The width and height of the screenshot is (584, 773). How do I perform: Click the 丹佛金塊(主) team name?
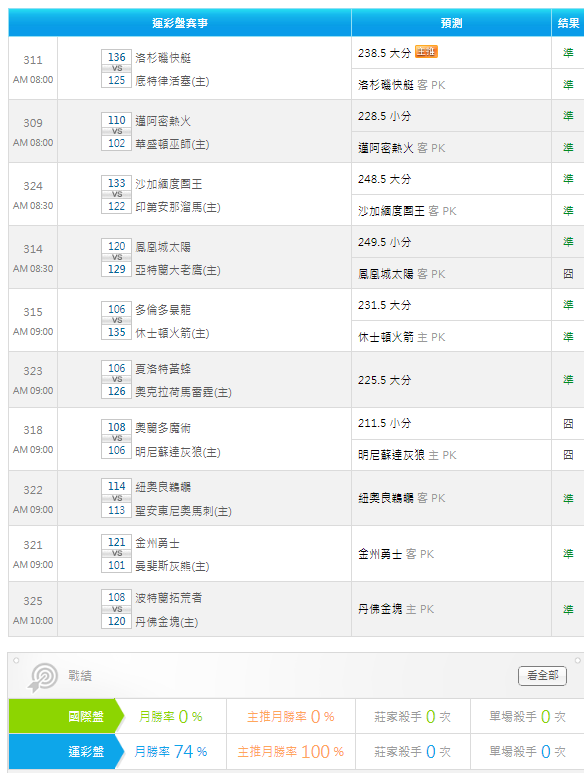(167, 622)
